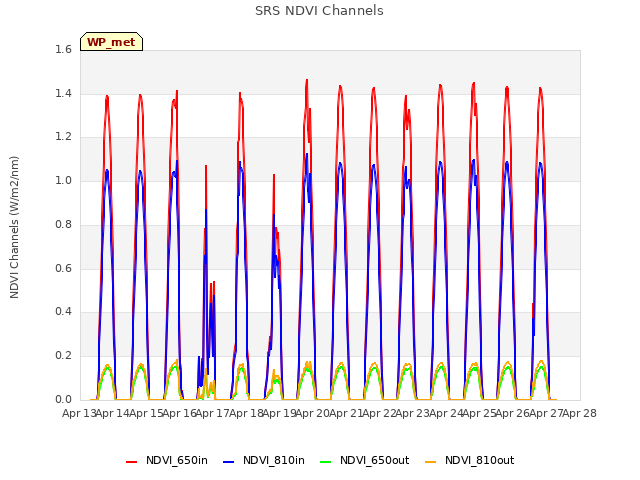Click the Apr 25 x-axis label
This screenshot has width=640, height=480.
480,414
